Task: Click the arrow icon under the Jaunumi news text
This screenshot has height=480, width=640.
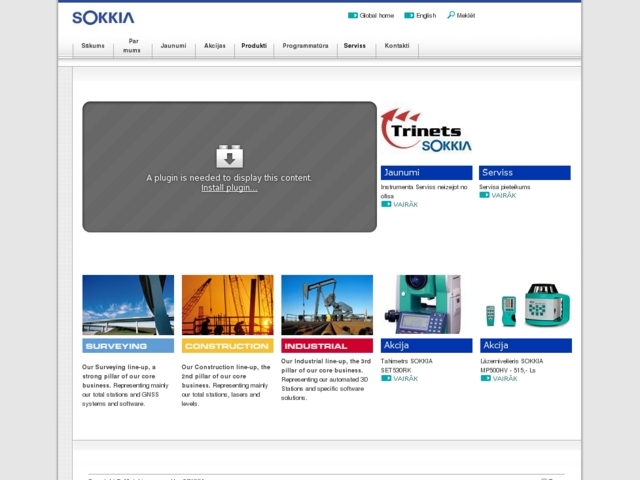Action: [x=386, y=204]
